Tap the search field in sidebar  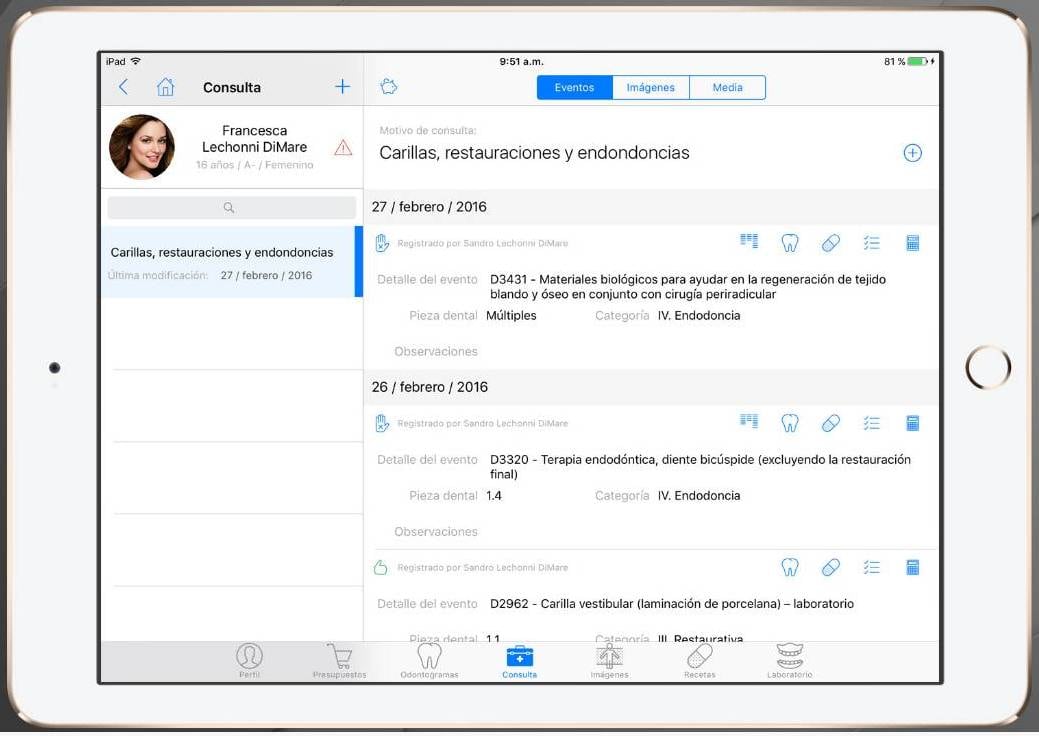[231, 208]
